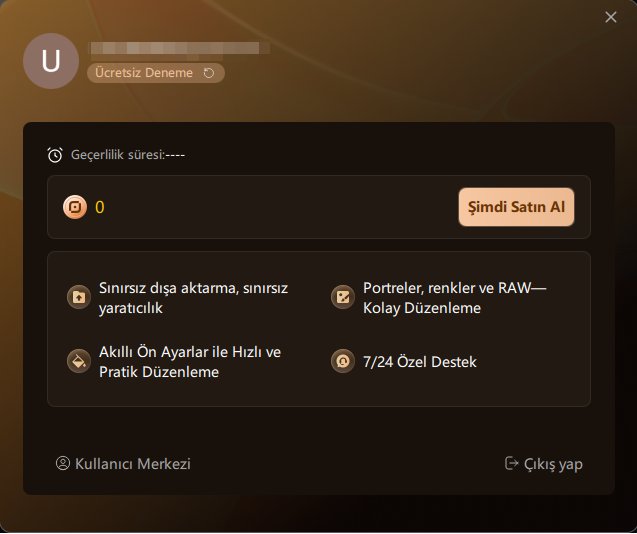Click the alarm clock icon near Geçerlilik süresi
637x534 pixels.
pos(55,155)
